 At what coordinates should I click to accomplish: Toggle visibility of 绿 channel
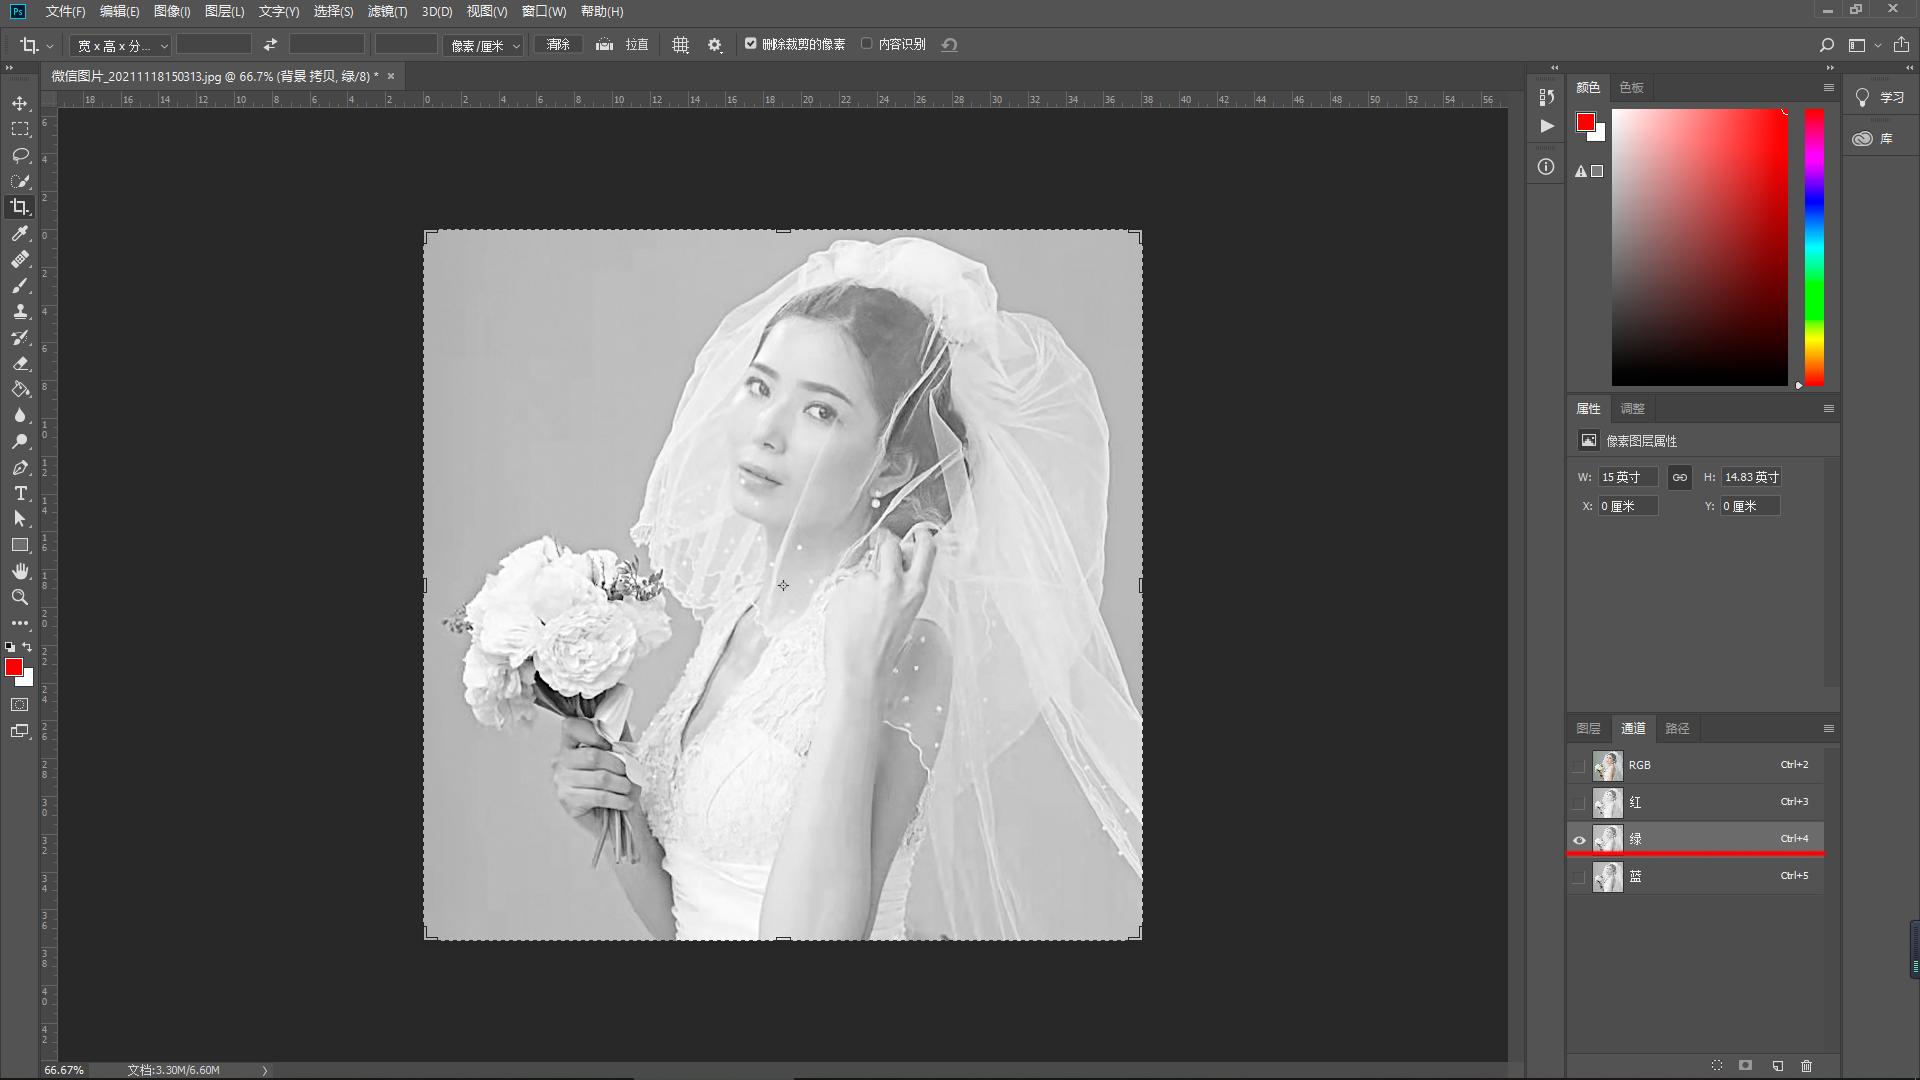[1578, 839]
